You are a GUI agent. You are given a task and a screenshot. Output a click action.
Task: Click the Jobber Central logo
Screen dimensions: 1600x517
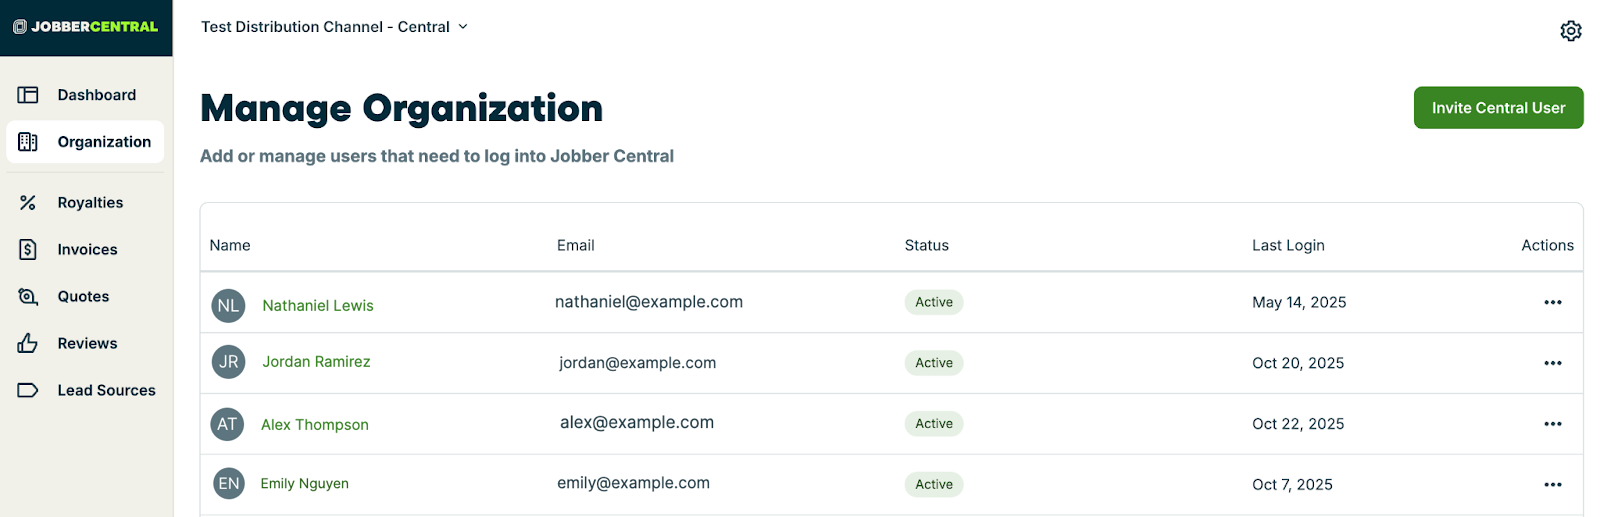pyautogui.click(x=86, y=27)
